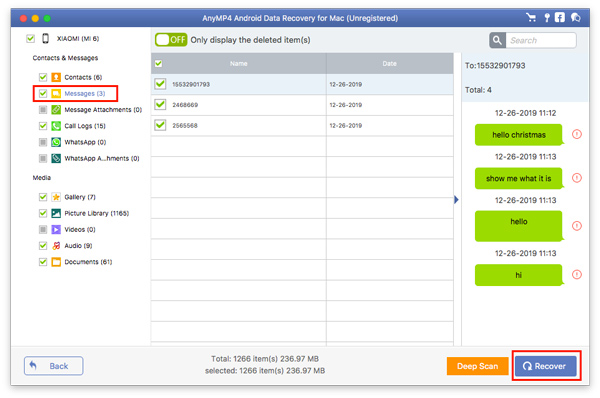Sort list by Name column header
Image resolution: width=600 pixels, height=398 pixels.
pos(239,64)
